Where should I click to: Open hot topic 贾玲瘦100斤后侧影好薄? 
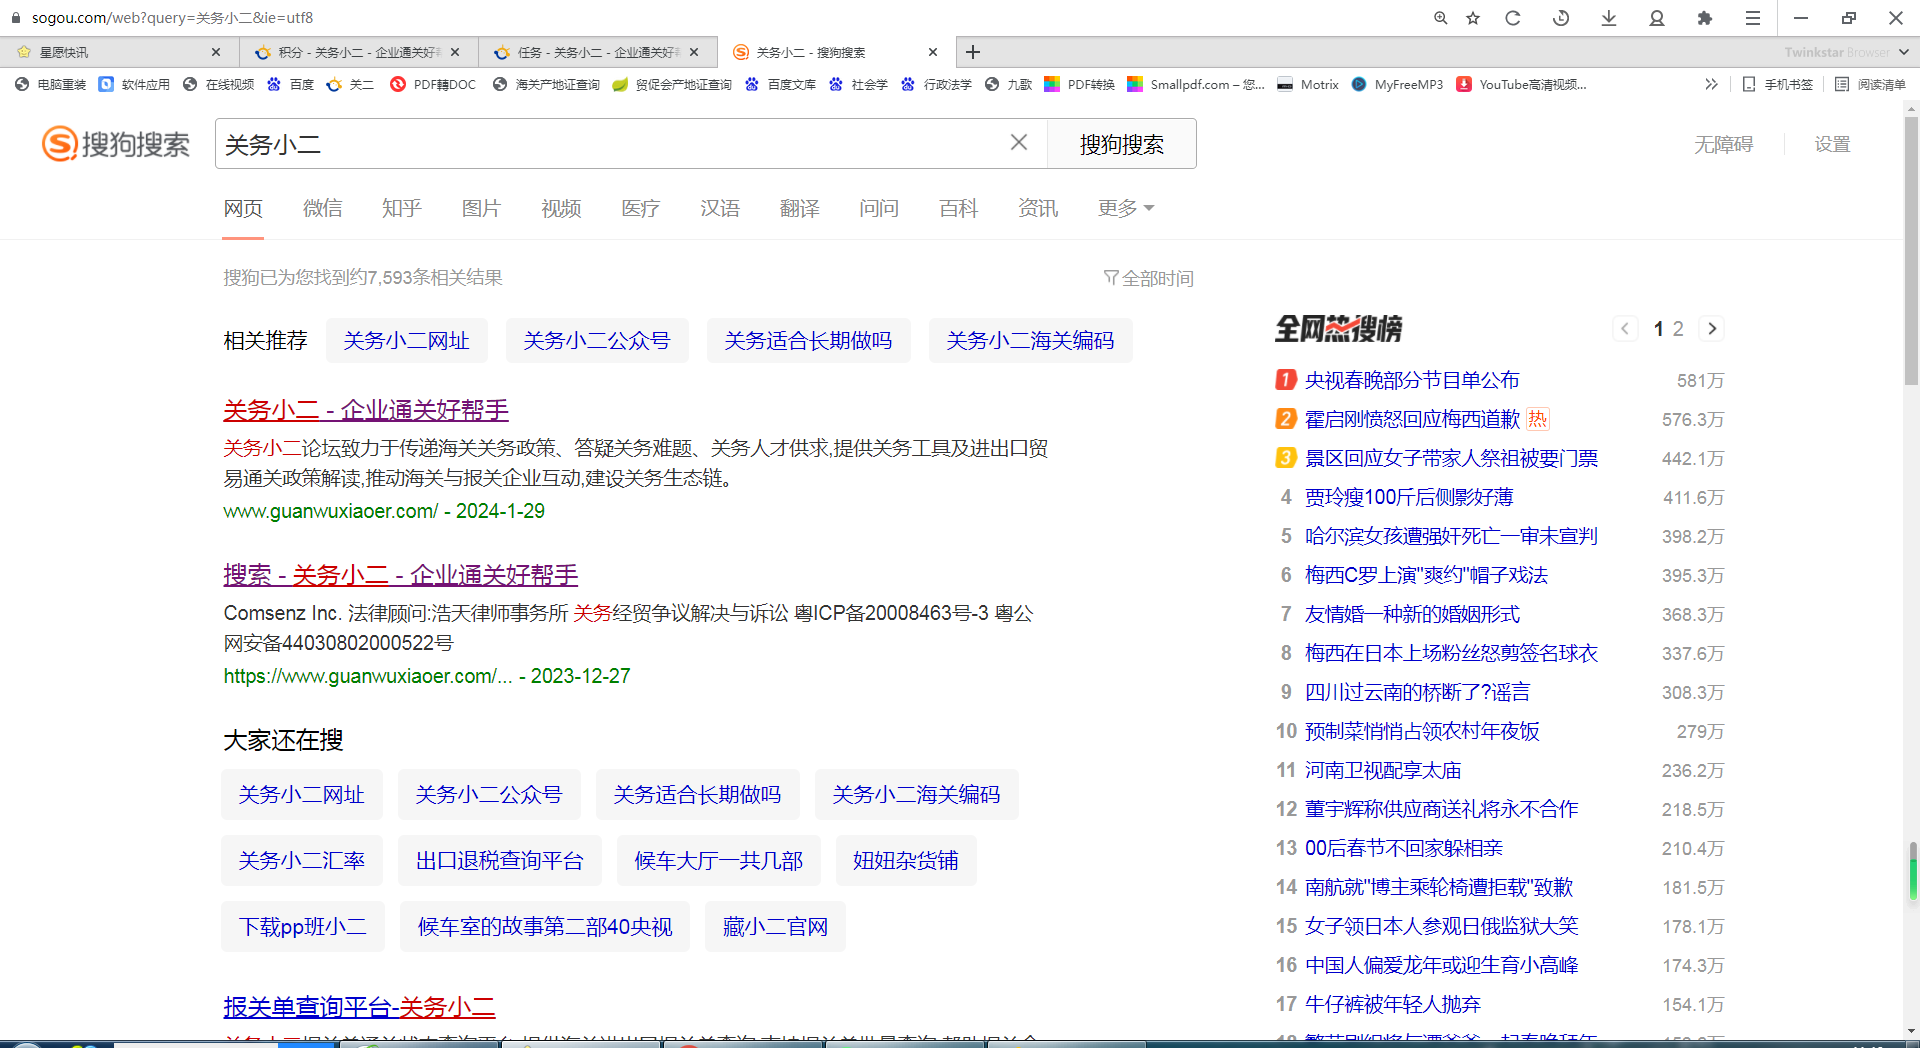[1409, 497]
